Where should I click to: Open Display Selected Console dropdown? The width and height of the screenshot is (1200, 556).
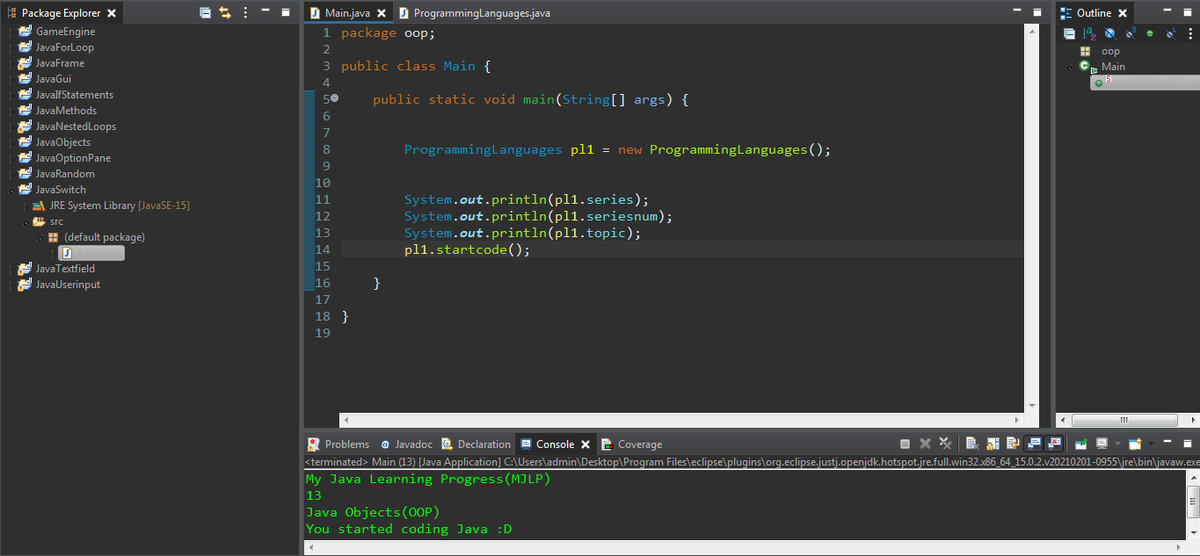click(x=1117, y=444)
